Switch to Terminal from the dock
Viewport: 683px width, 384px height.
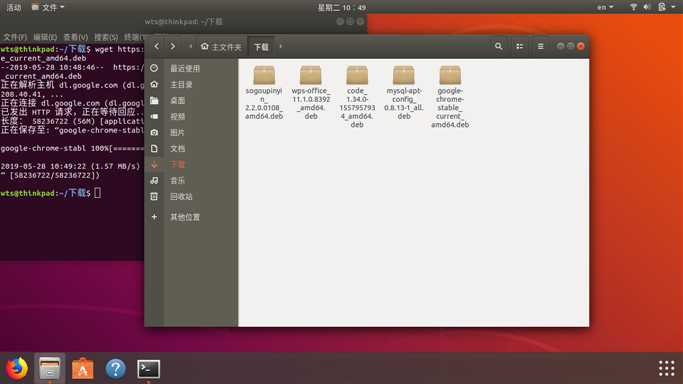click(149, 369)
